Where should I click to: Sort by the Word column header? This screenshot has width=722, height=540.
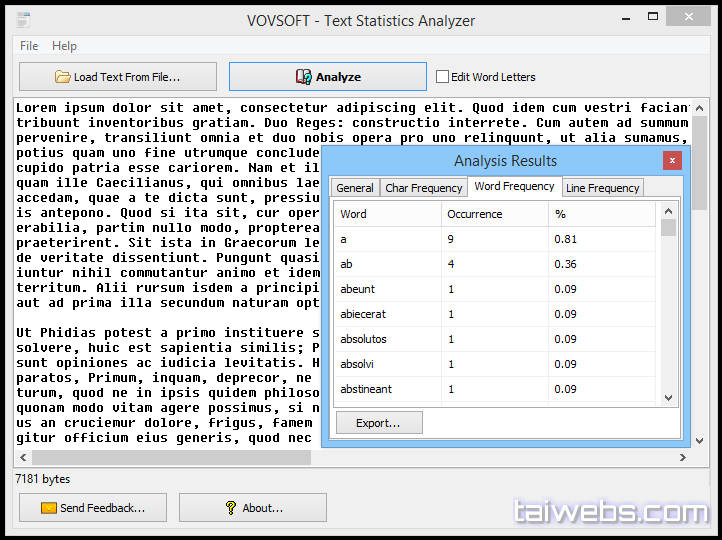point(354,214)
